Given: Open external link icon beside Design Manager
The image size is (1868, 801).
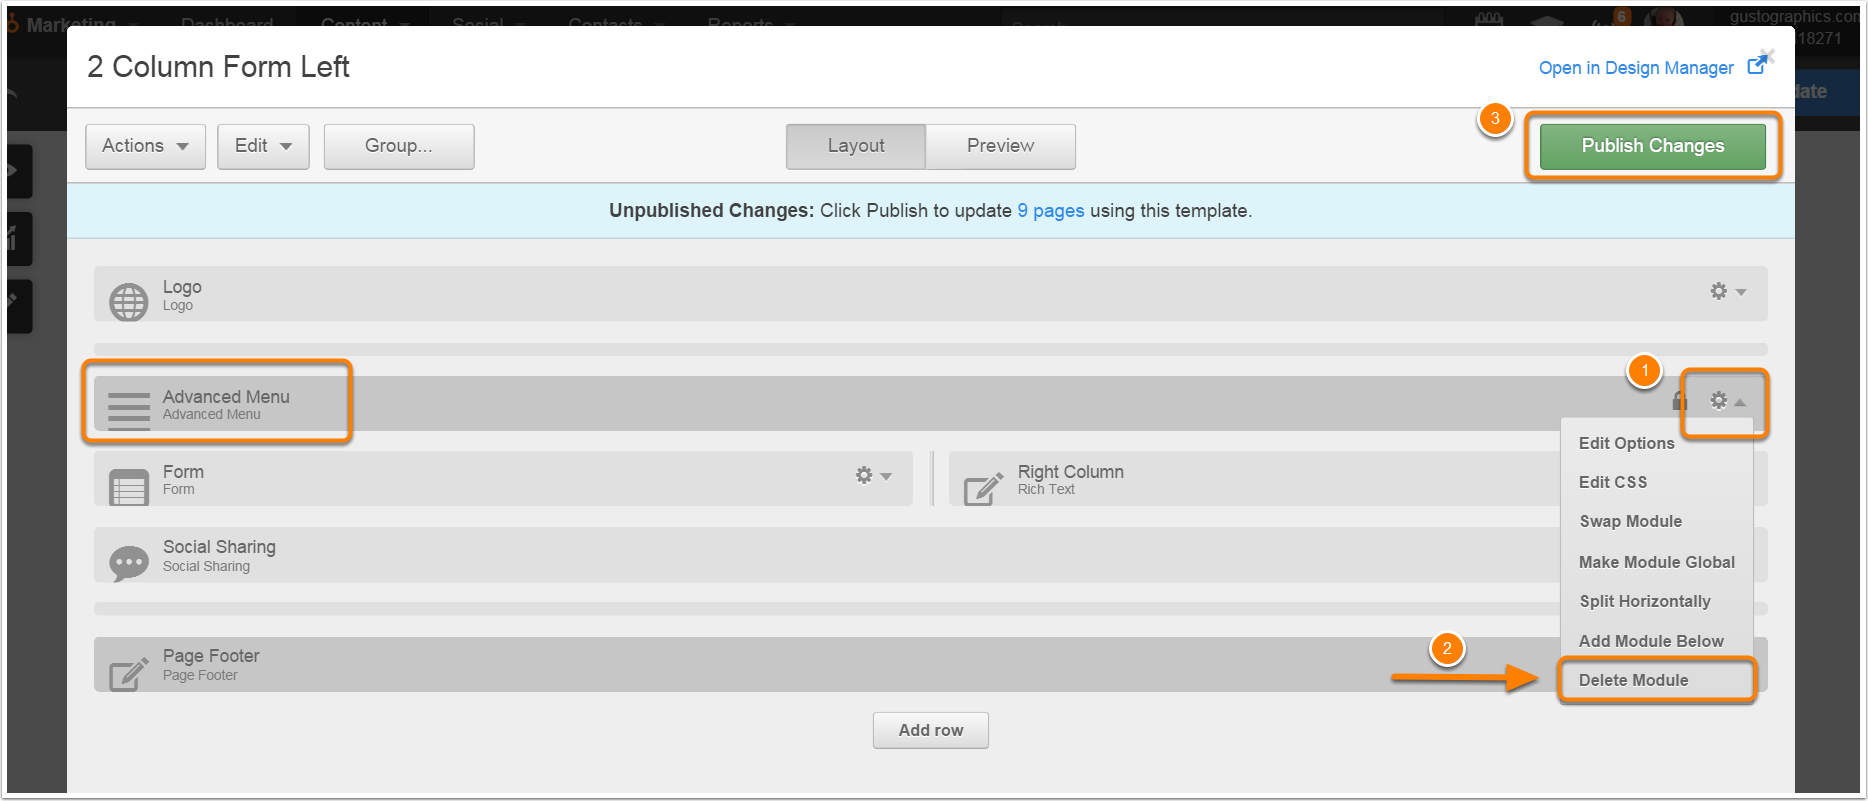Looking at the screenshot, I should tap(1756, 66).
